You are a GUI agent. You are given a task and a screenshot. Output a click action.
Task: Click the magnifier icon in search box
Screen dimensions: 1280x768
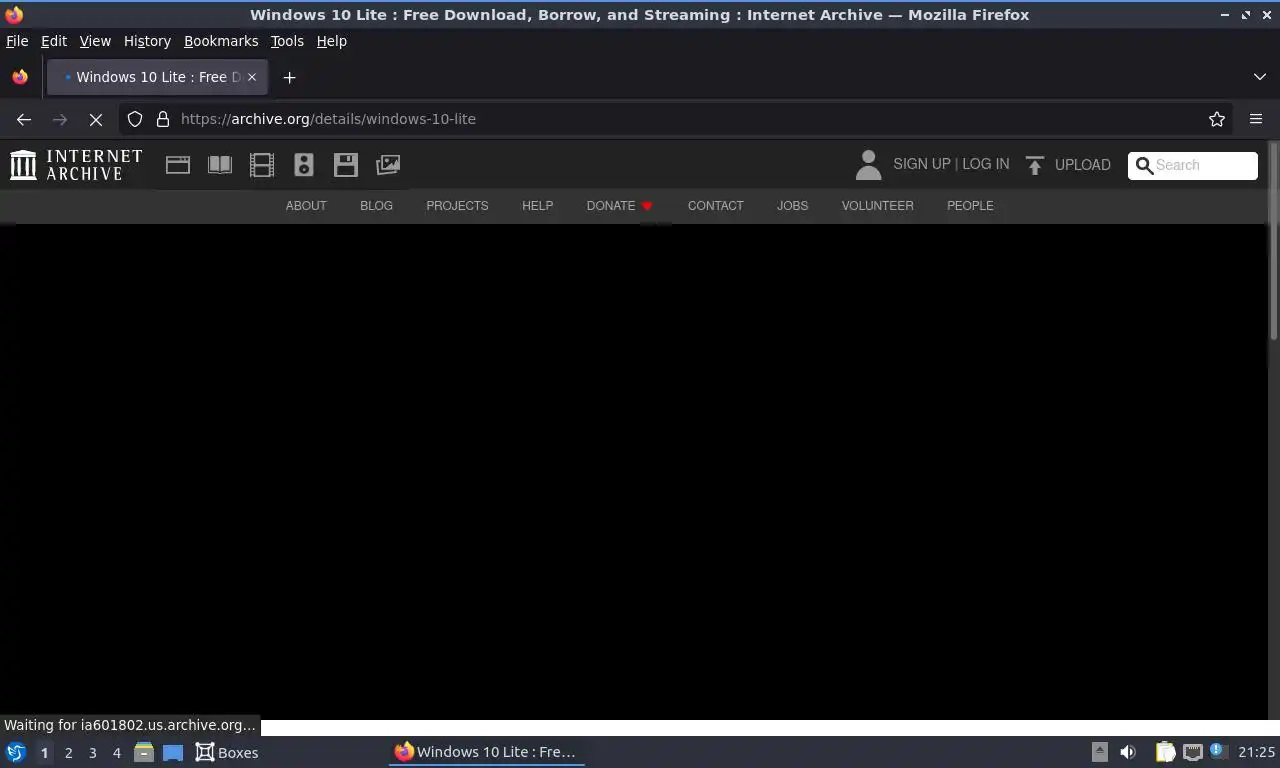click(x=1144, y=165)
